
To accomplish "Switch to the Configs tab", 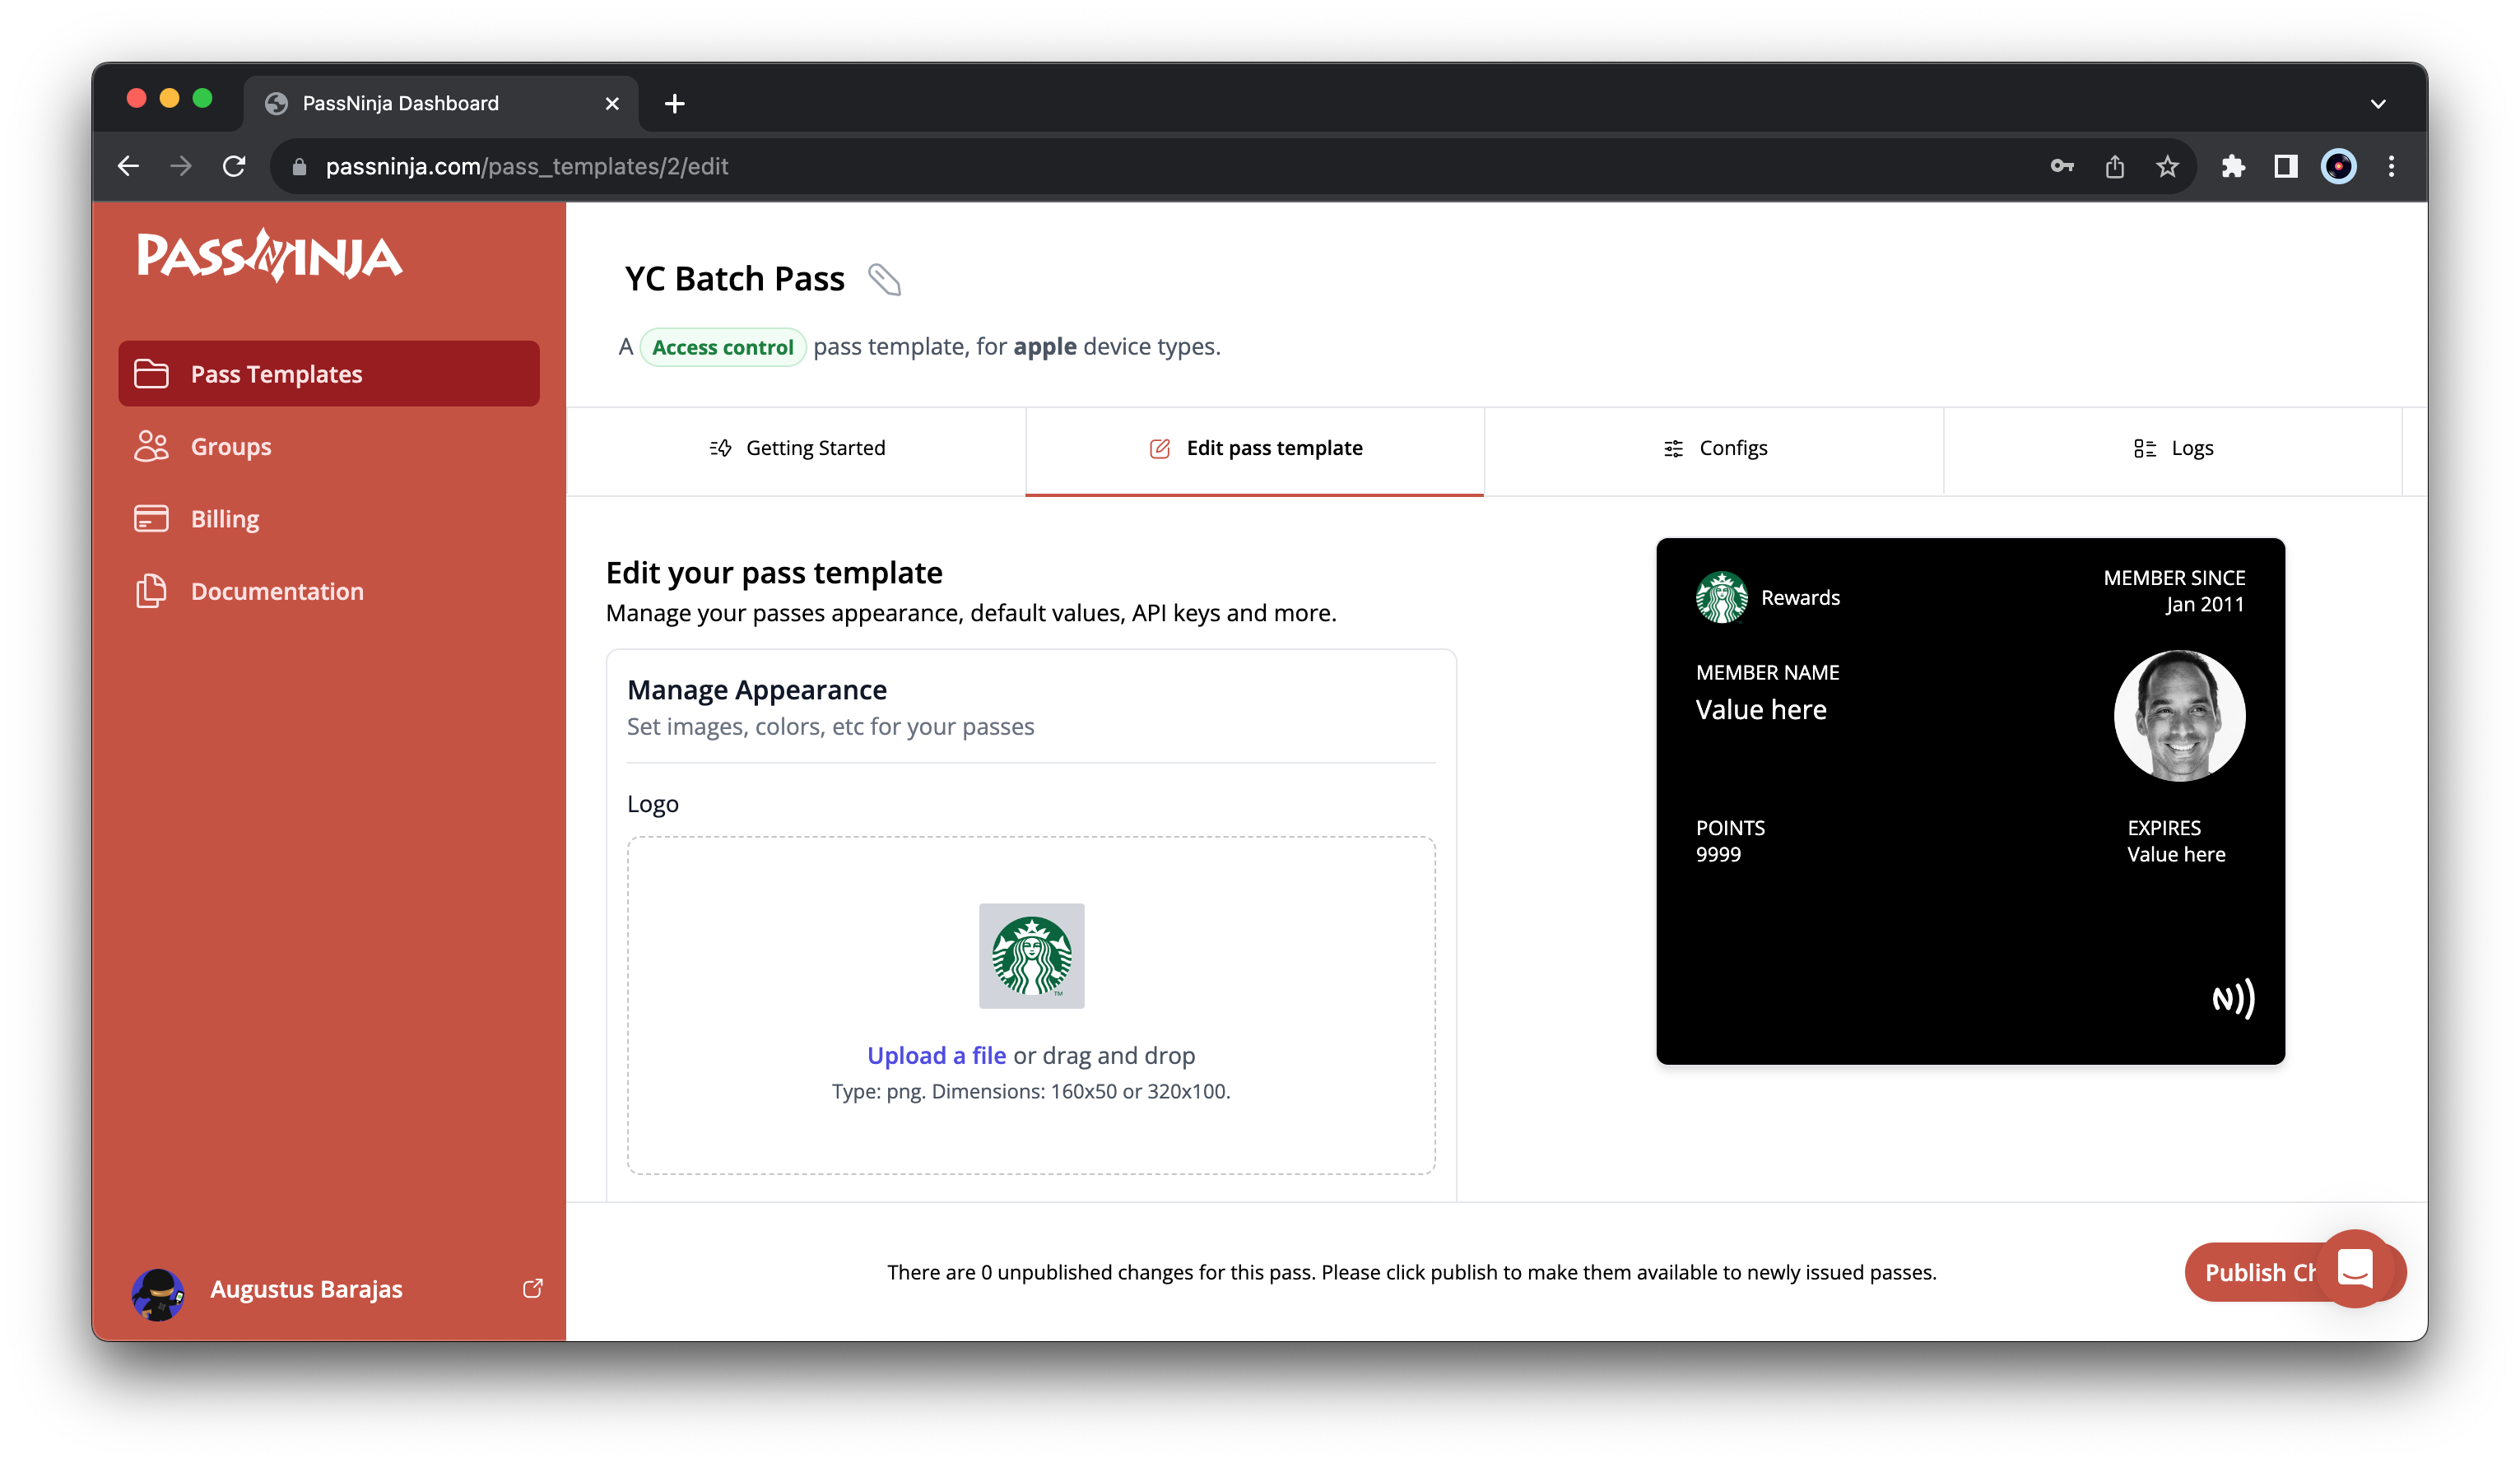I will (1714, 448).
